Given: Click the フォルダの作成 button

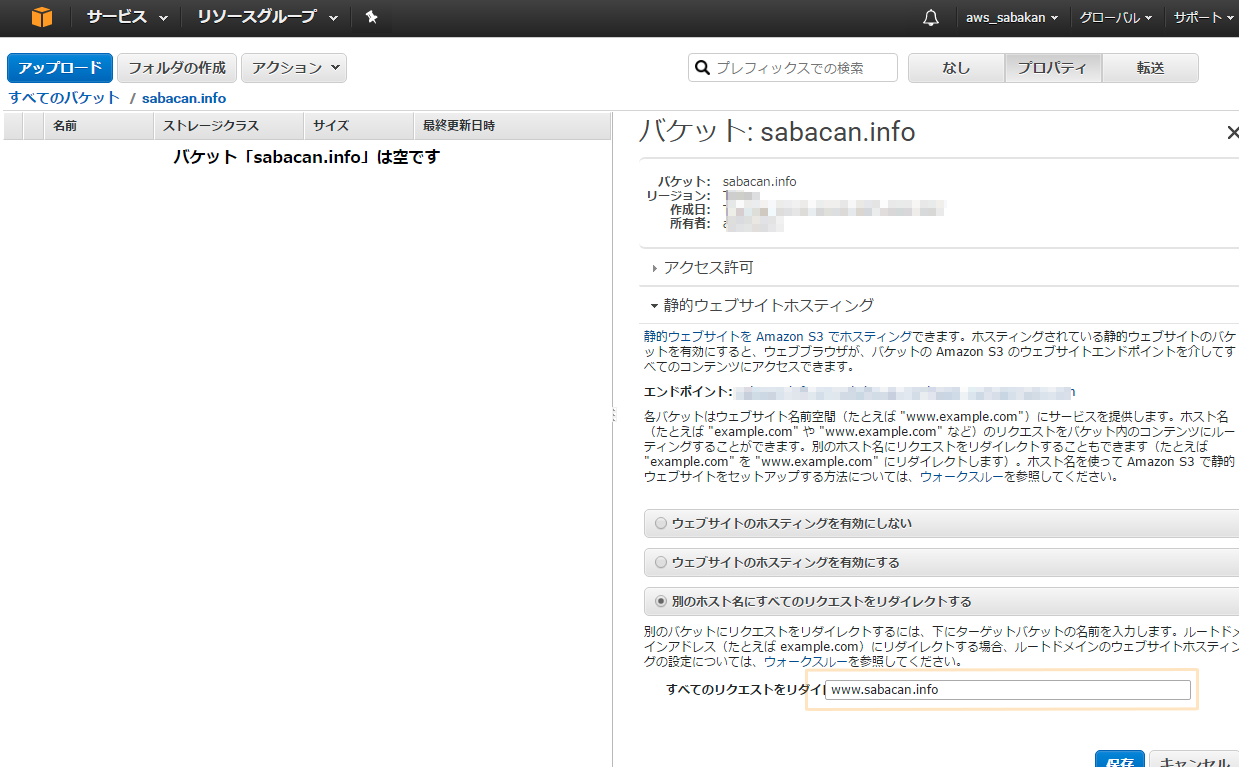Looking at the screenshot, I should pyautogui.click(x=177, y=68).
